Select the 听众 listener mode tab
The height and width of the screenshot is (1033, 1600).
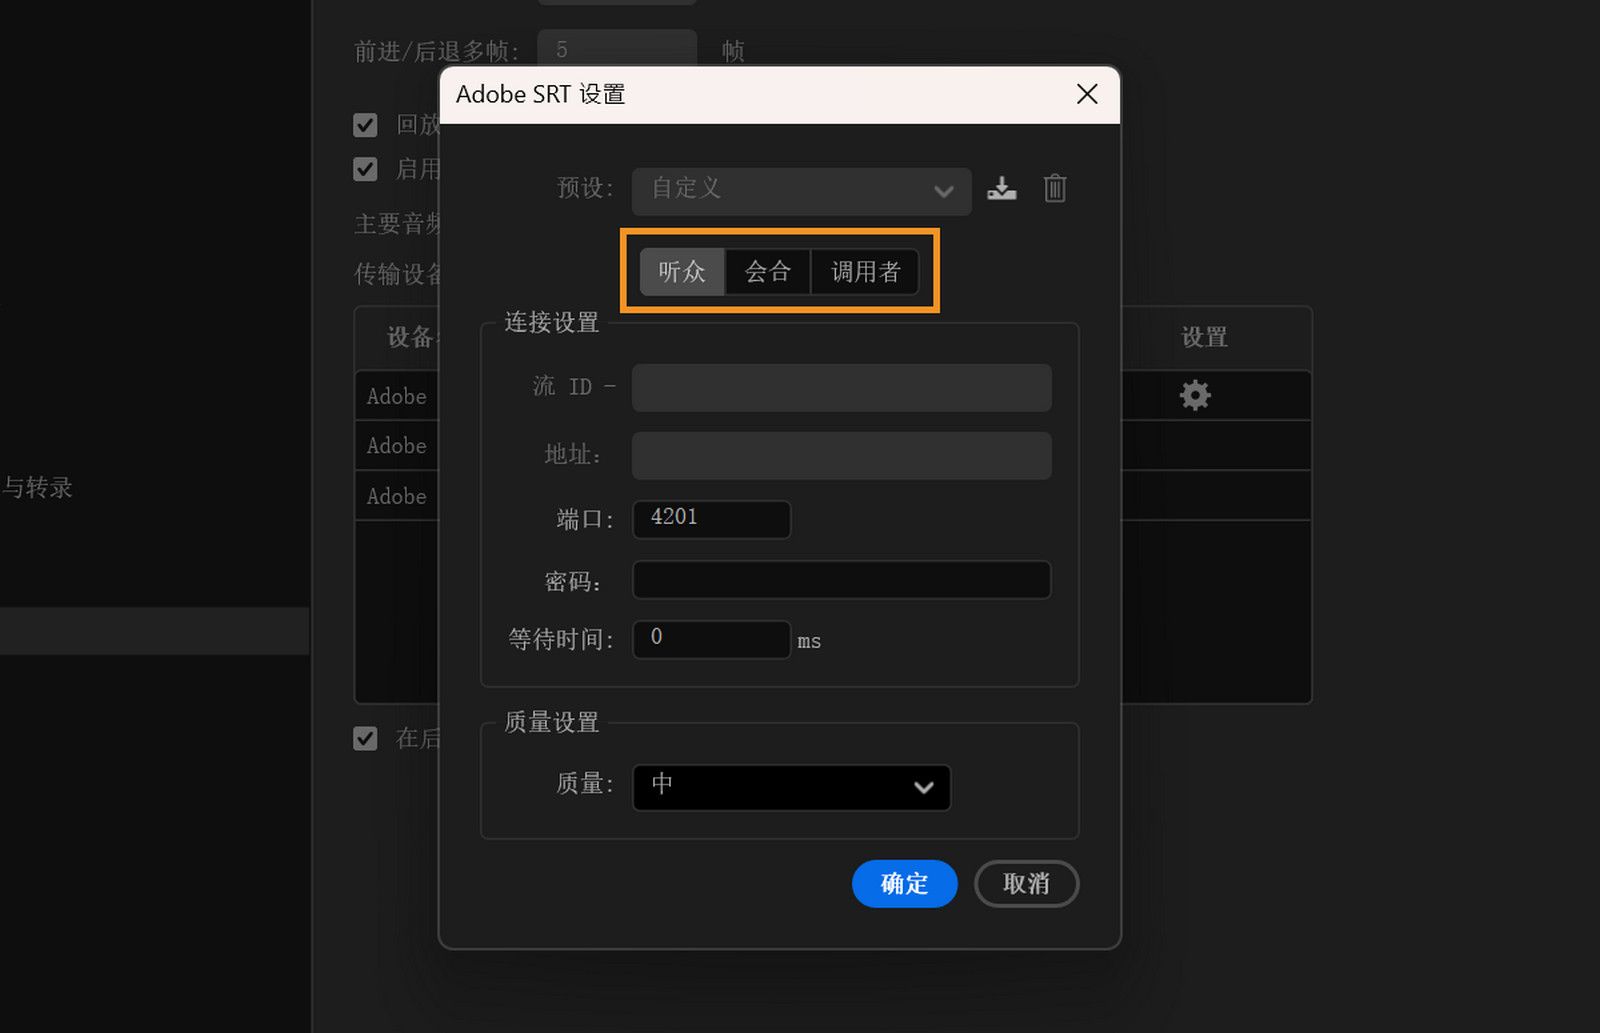681,271
